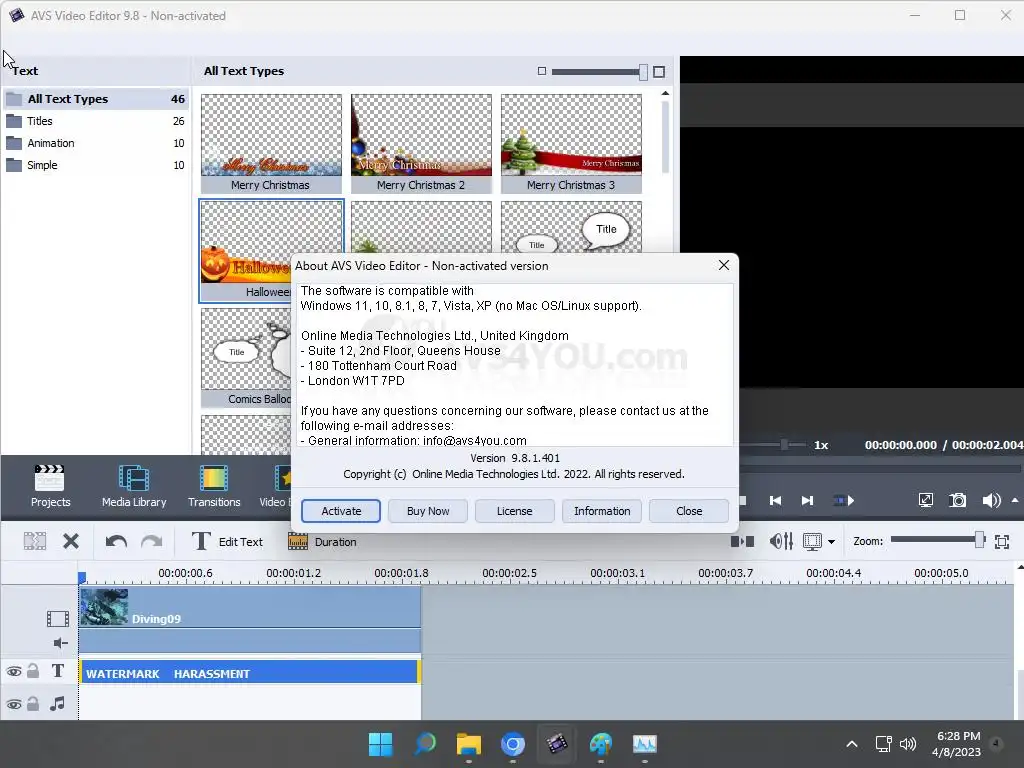Viewport: 1024px width, 768px height.
Task: Select Merry Christmas 2 text preset
Action: 421,144
